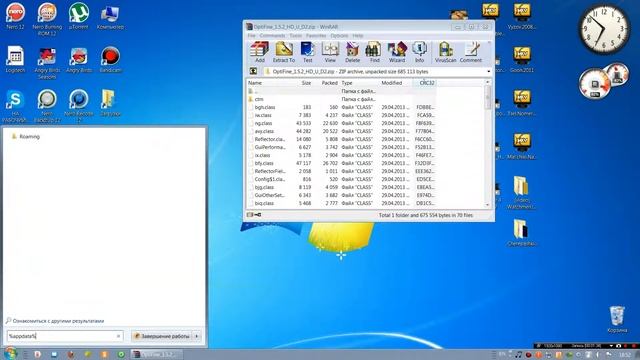
Task: Click the View toolbar icon in WinRAR
Action: (330, 52)
